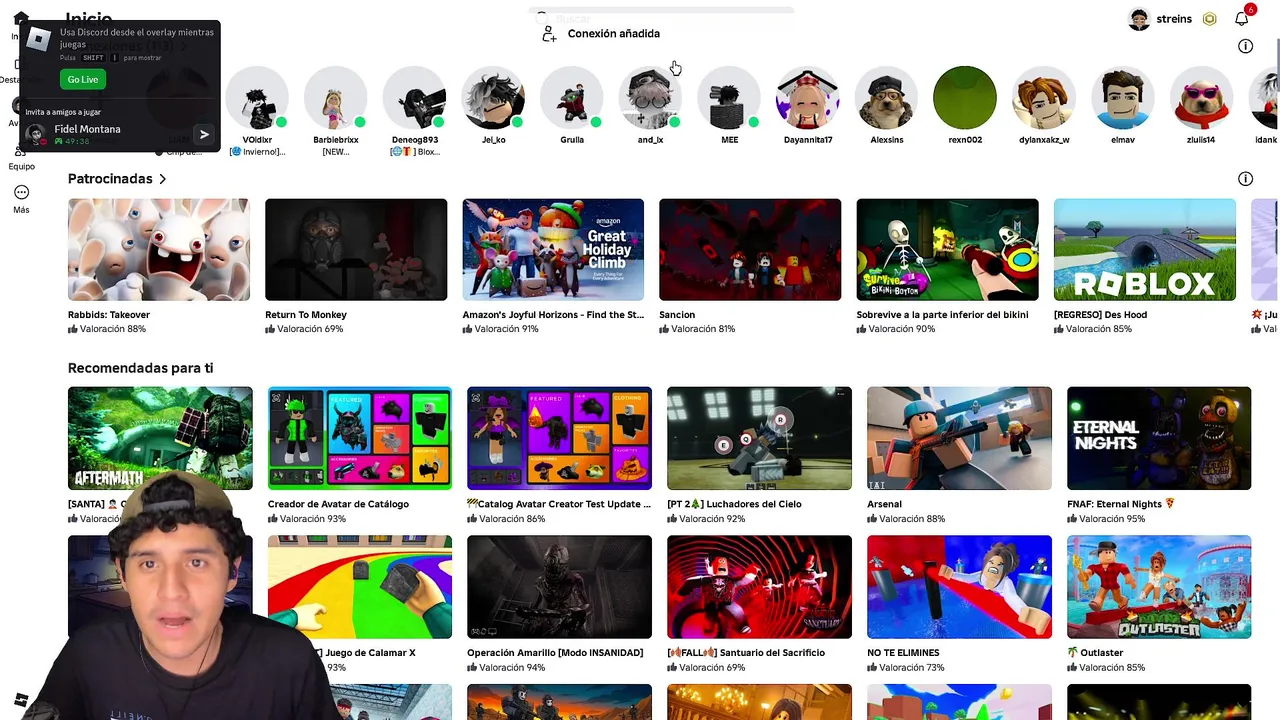Open Return To Monkey thumbnail
The width and height of the screenshot is (1280, 720).
click(x=356, y=249)
